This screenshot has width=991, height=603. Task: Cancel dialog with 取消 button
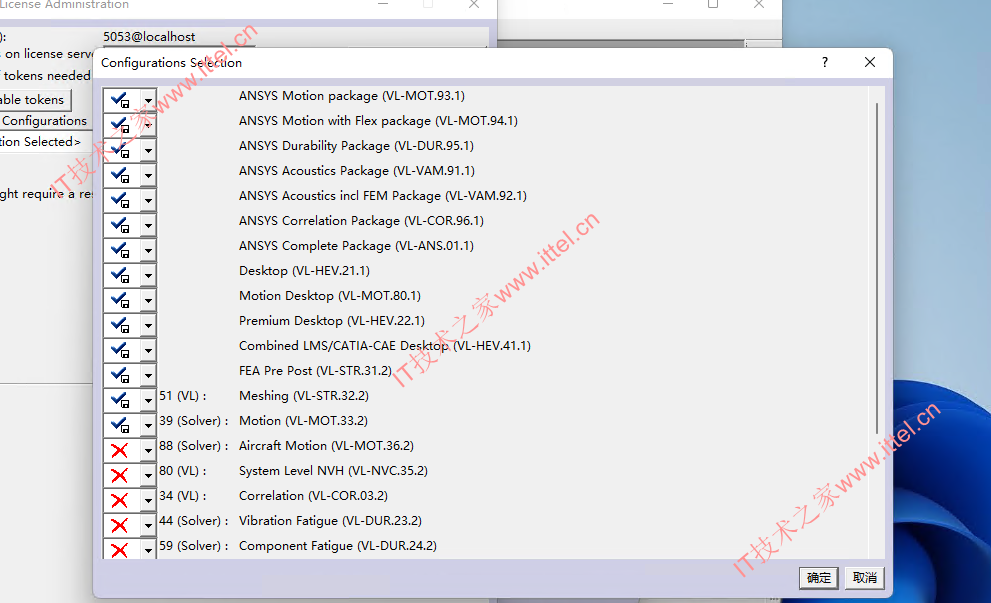(x=865, y=578)
